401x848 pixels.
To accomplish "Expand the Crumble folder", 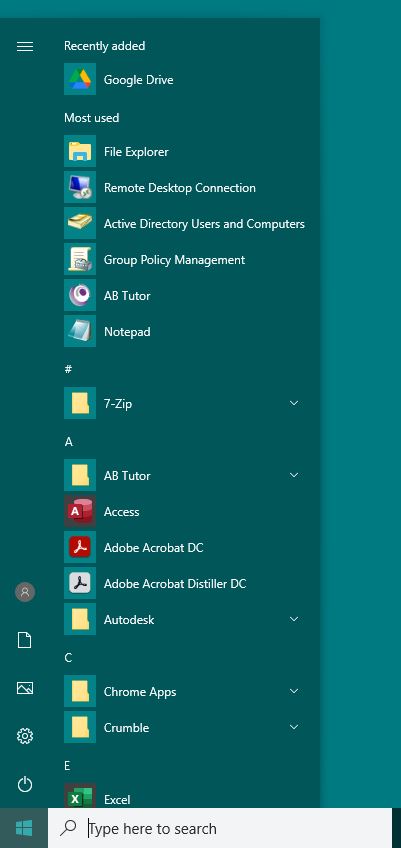I will pos(294,727).
